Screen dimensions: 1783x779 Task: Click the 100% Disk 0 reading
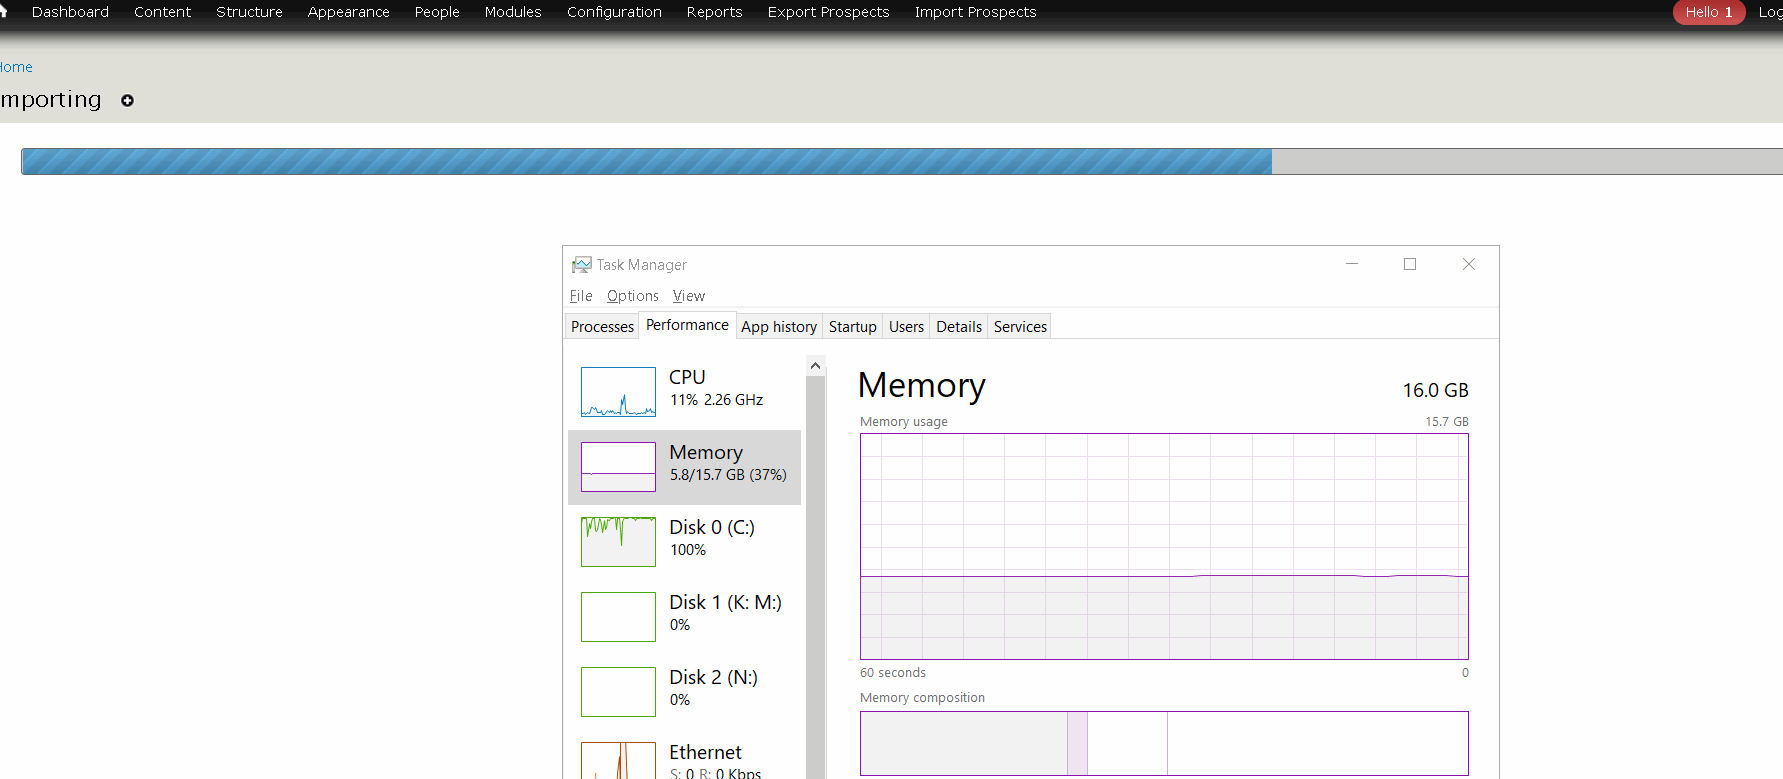point(688,550)
